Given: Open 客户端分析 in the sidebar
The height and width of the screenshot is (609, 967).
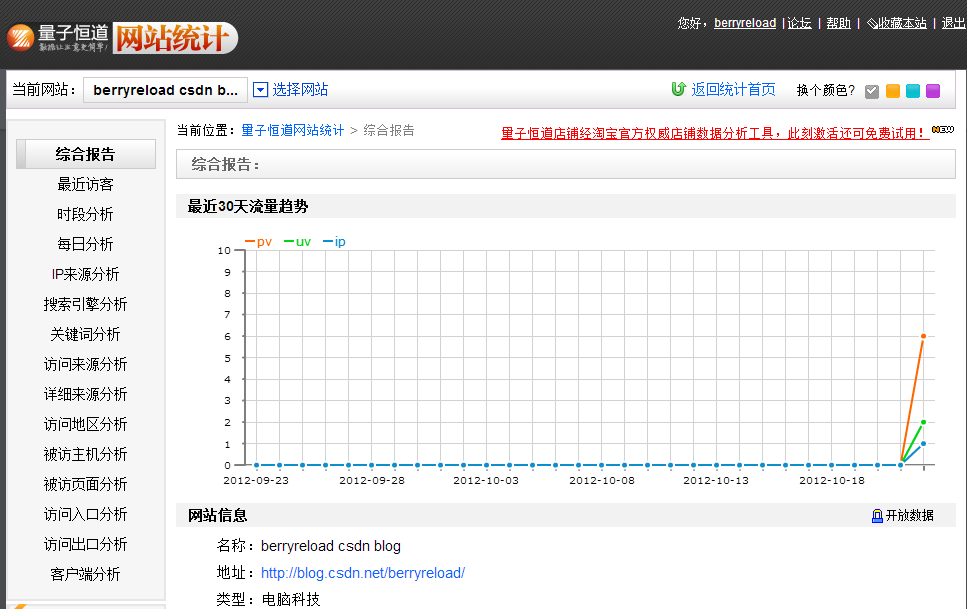Looking at the screenshot, I should pos(86,574).
